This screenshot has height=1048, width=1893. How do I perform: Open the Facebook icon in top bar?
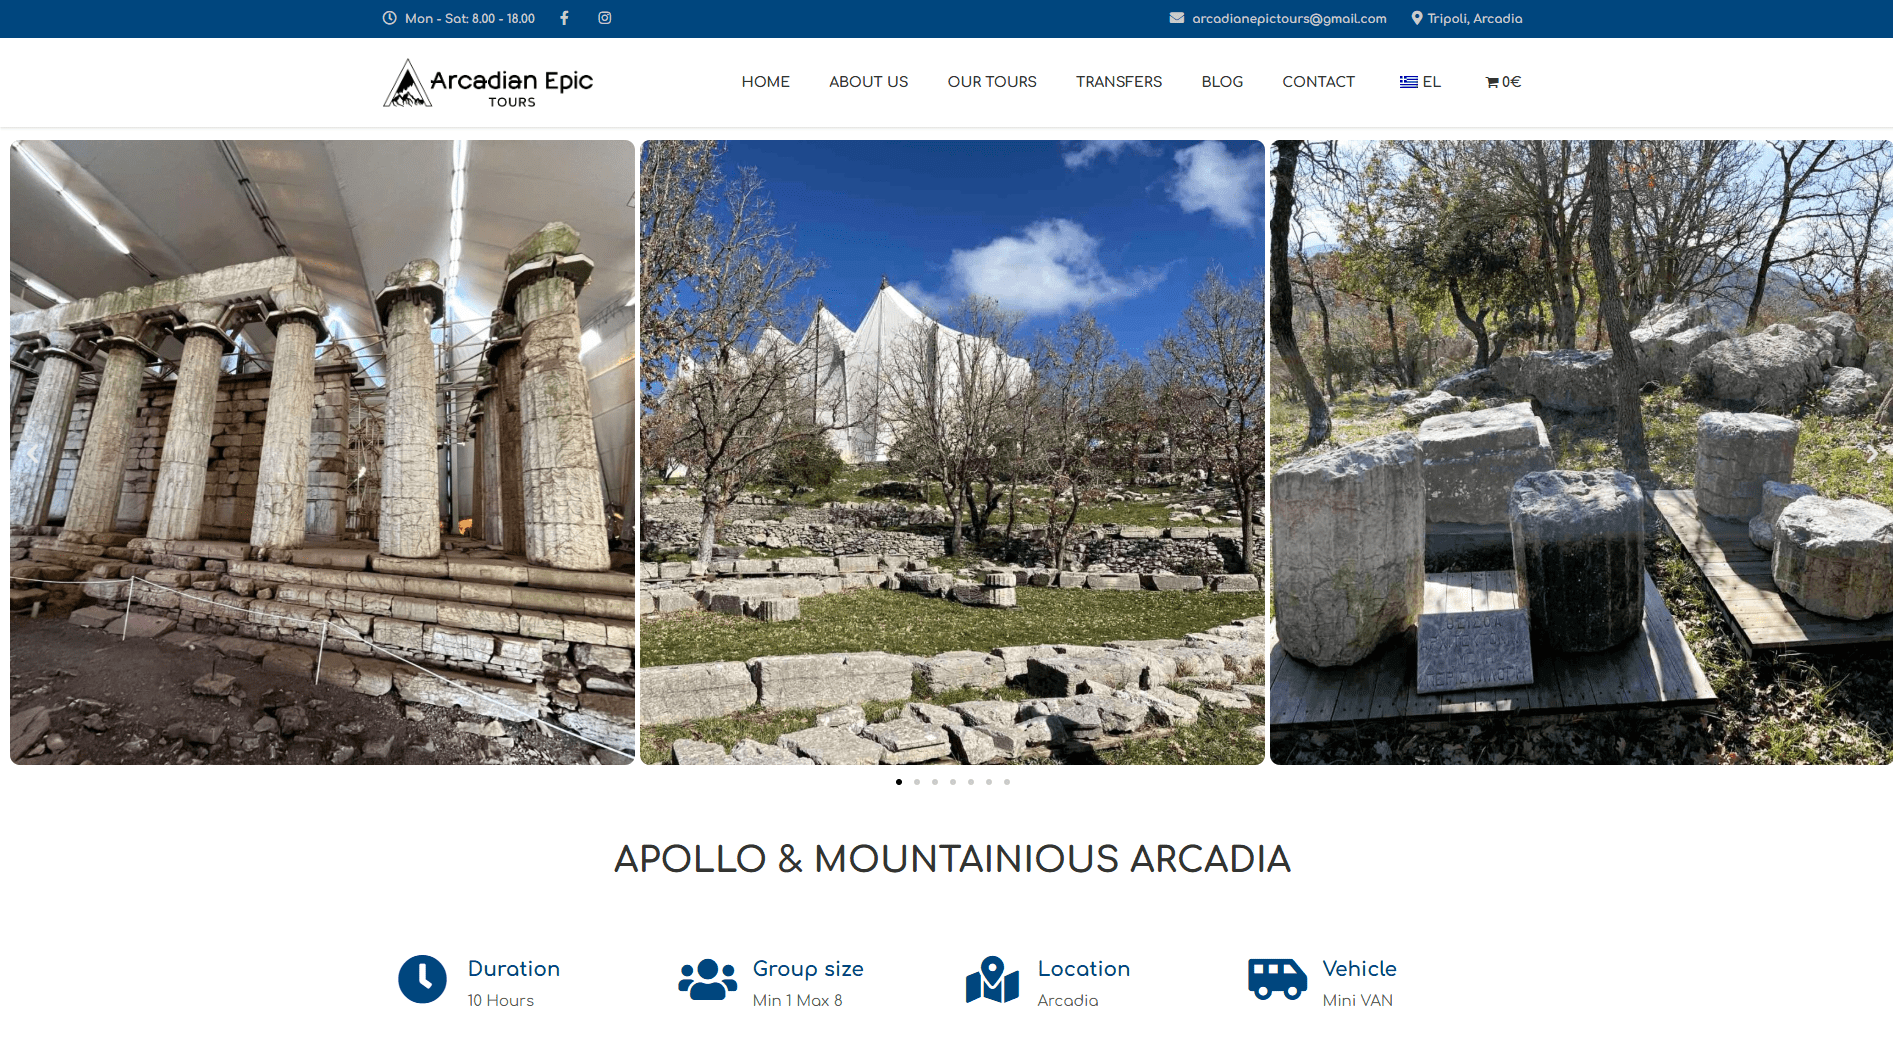(564, 18)
